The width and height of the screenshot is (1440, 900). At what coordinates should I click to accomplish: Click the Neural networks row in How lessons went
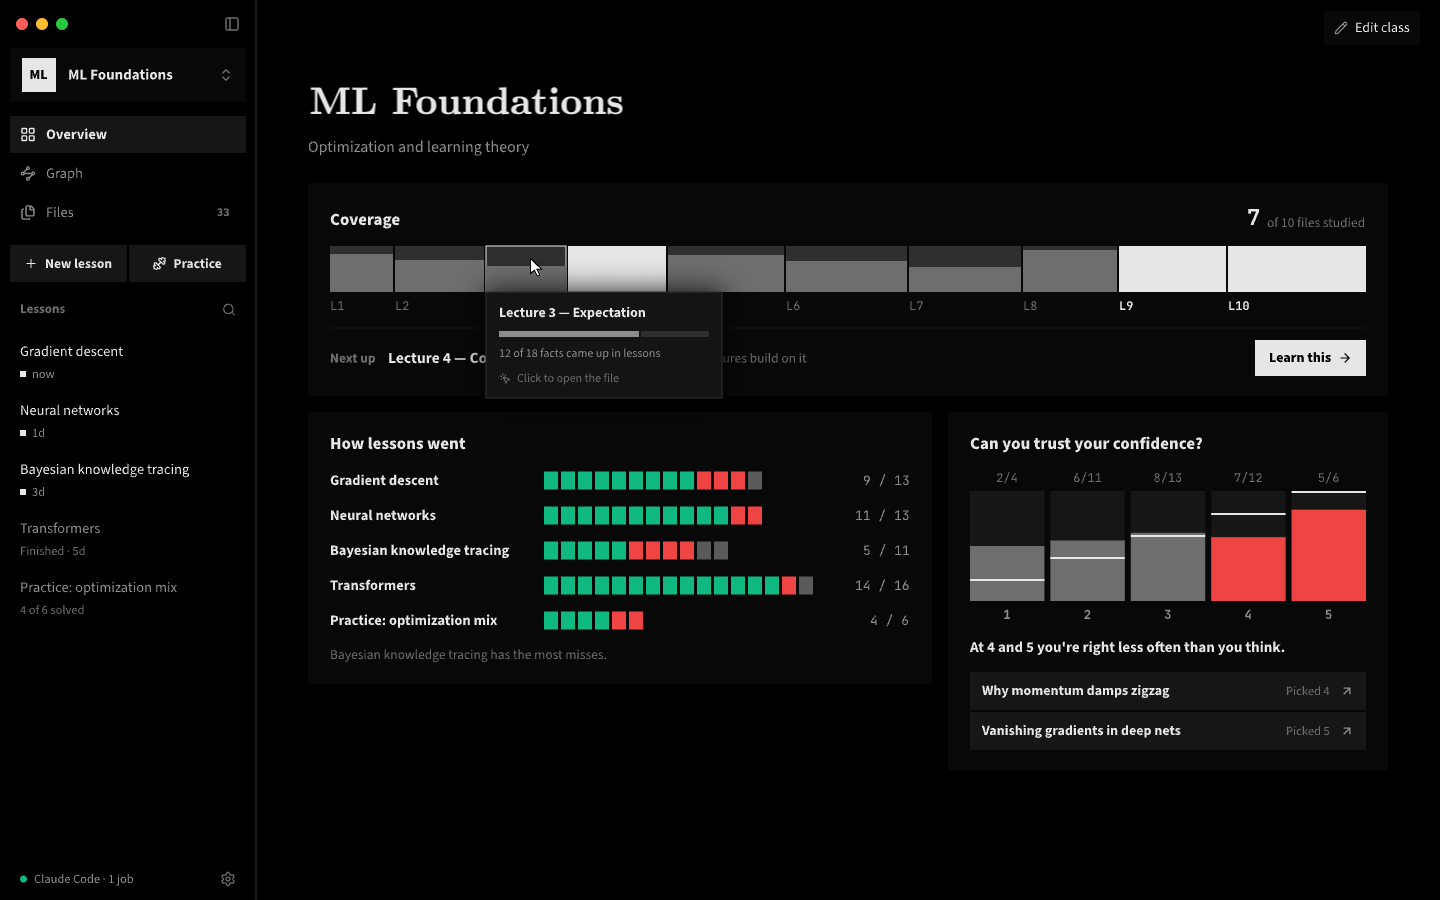(x=620, y=515)
